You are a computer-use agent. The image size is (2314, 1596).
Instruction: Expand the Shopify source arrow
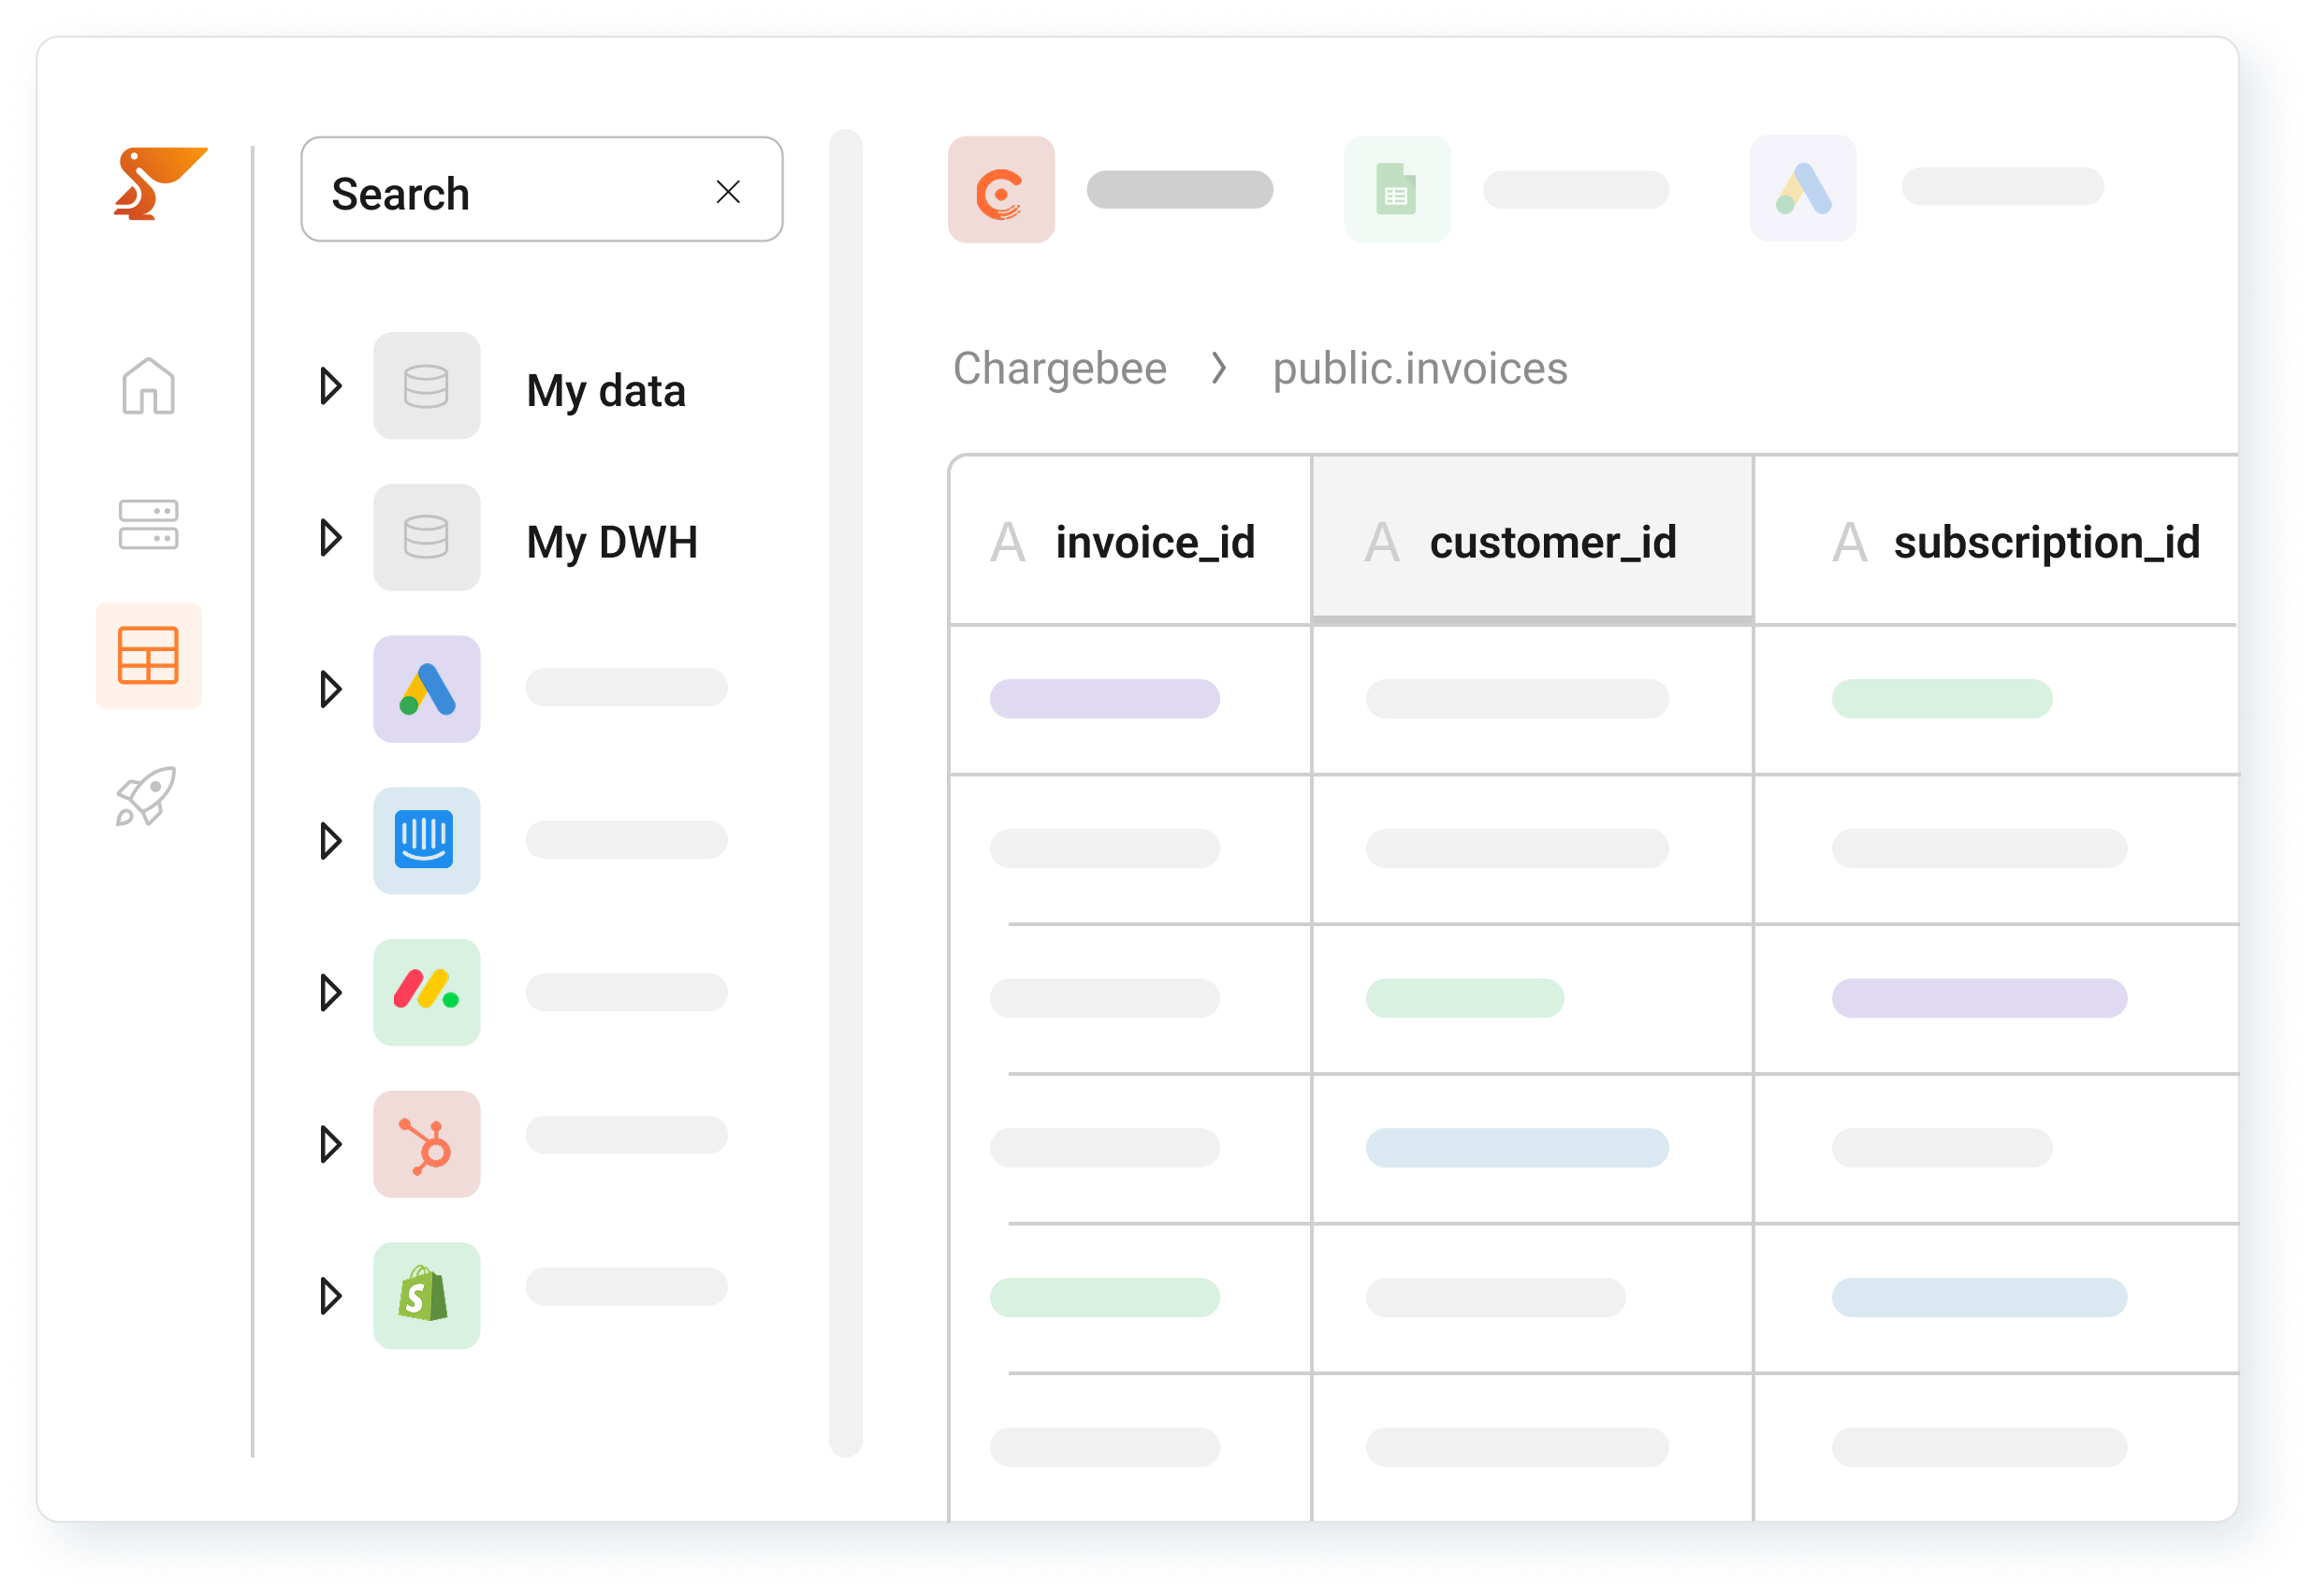coord(331,1296)
